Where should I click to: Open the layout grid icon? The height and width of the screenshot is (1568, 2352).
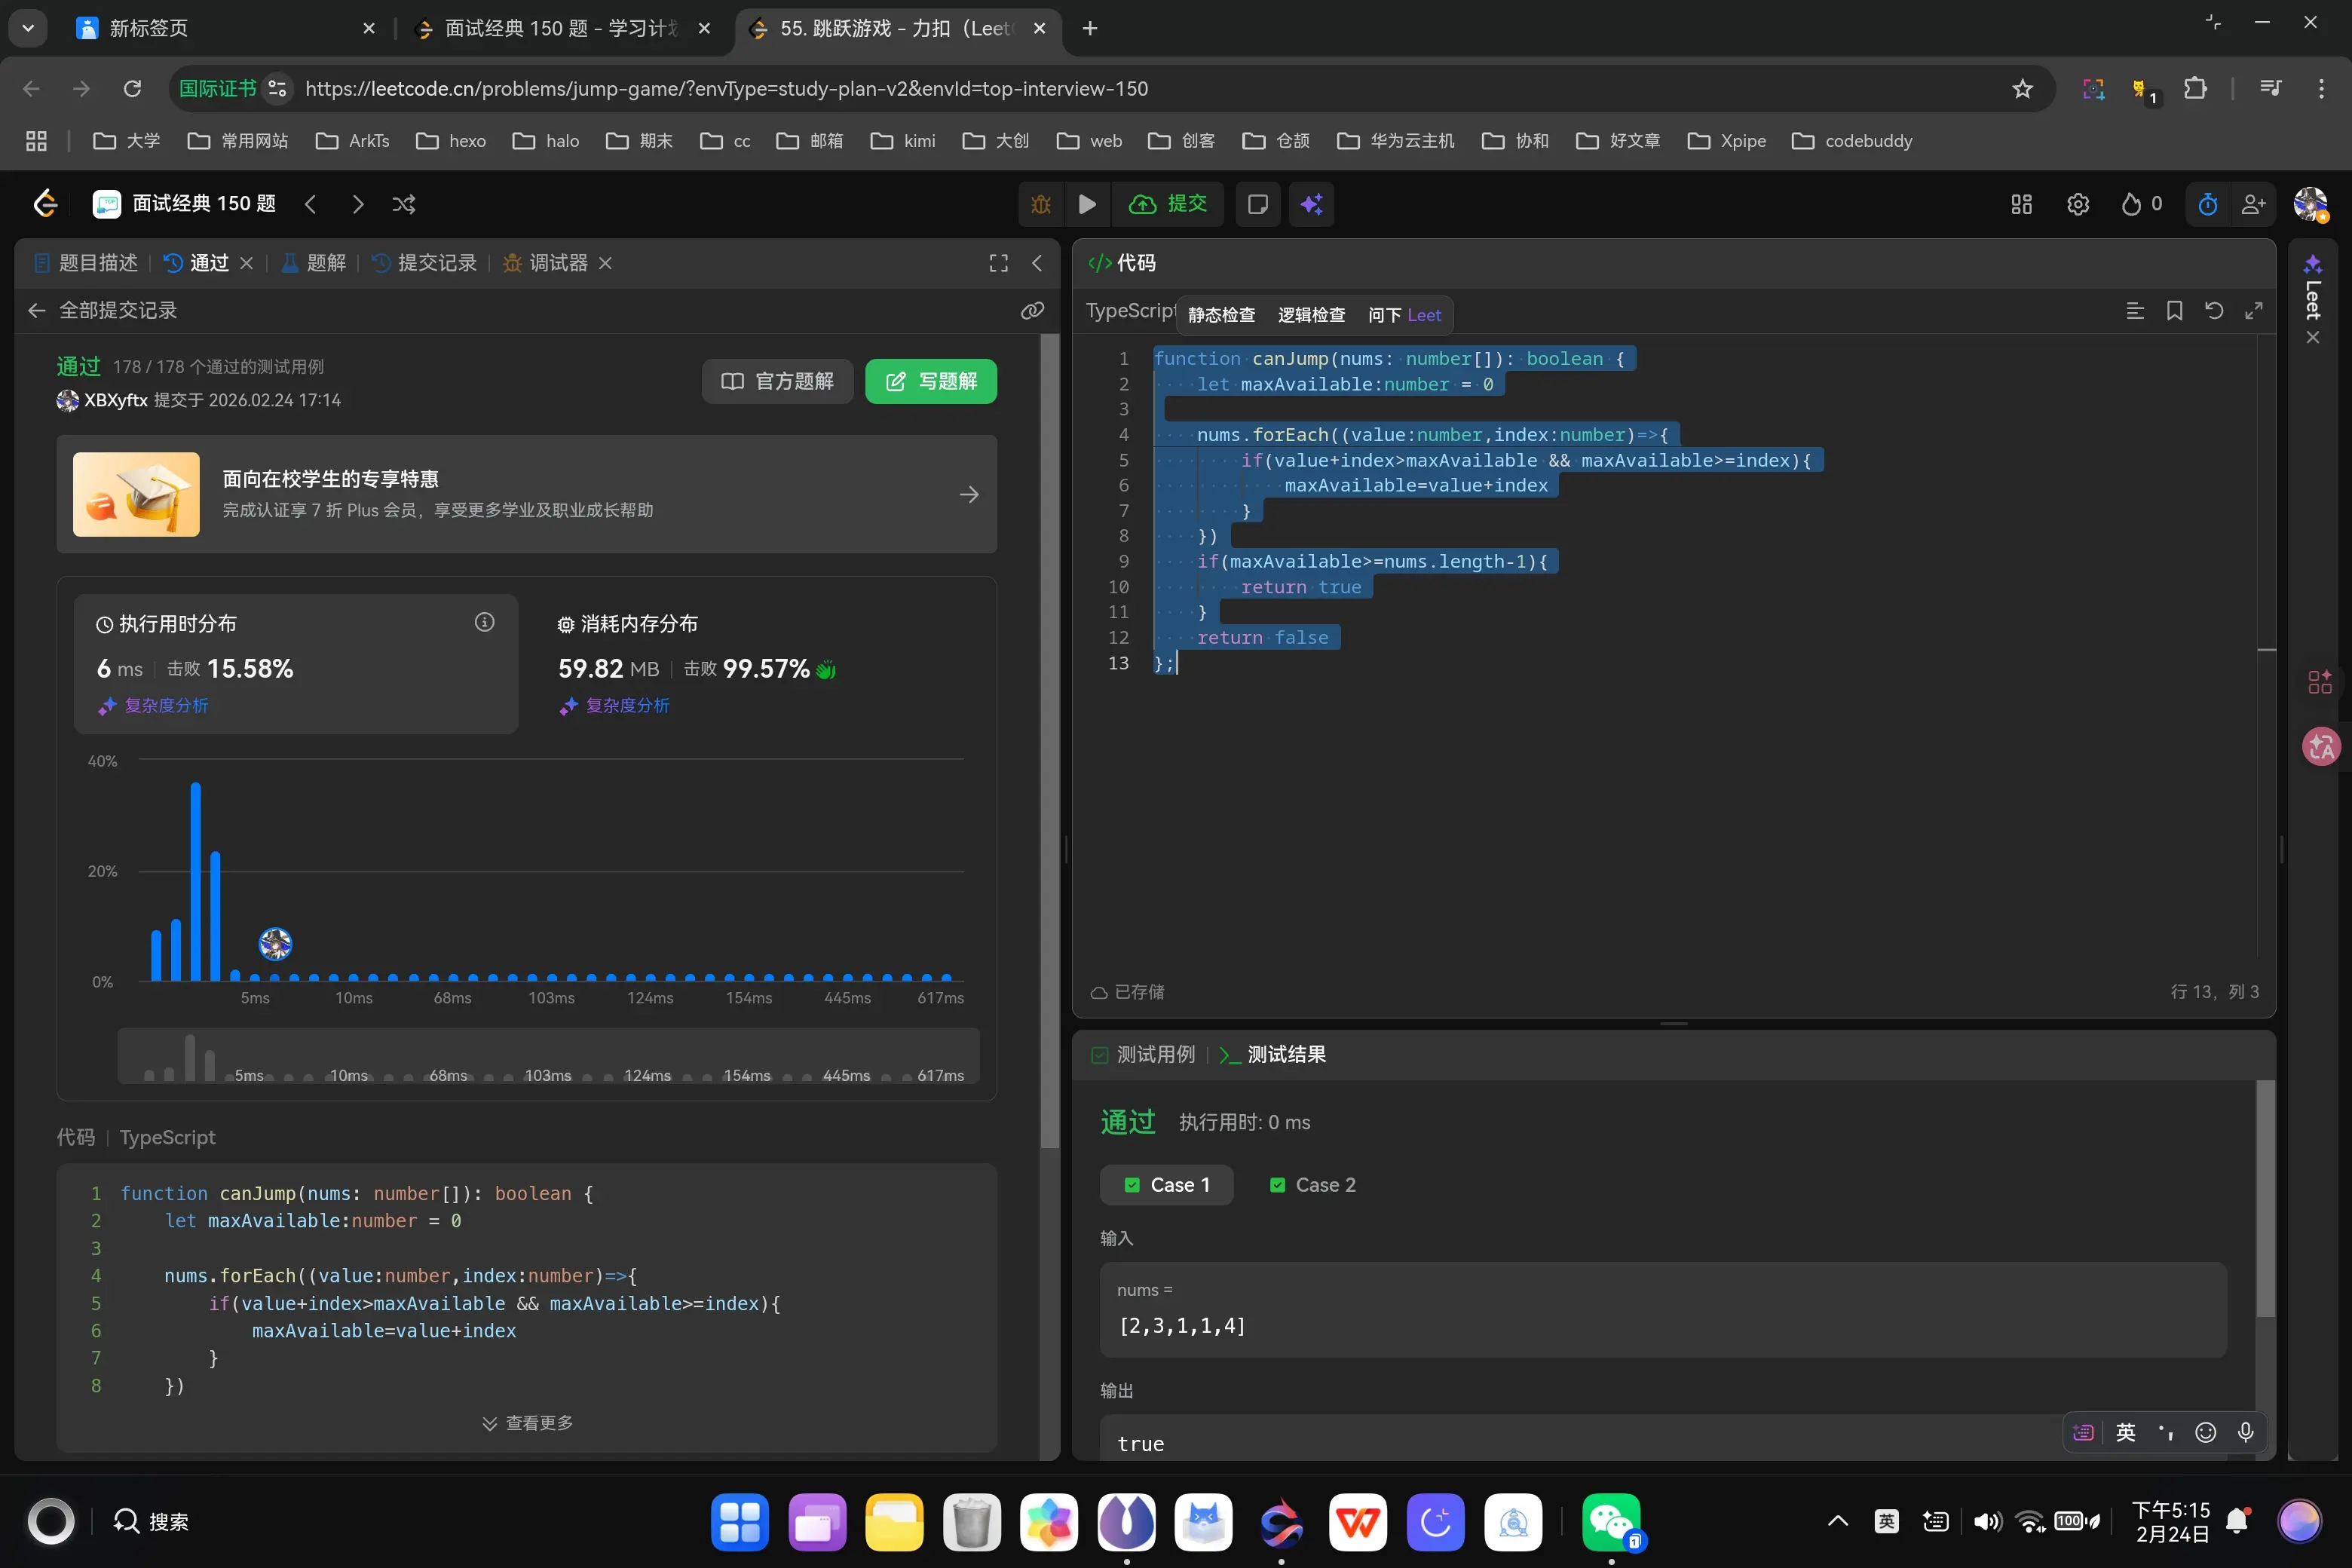pos(2021,204)
